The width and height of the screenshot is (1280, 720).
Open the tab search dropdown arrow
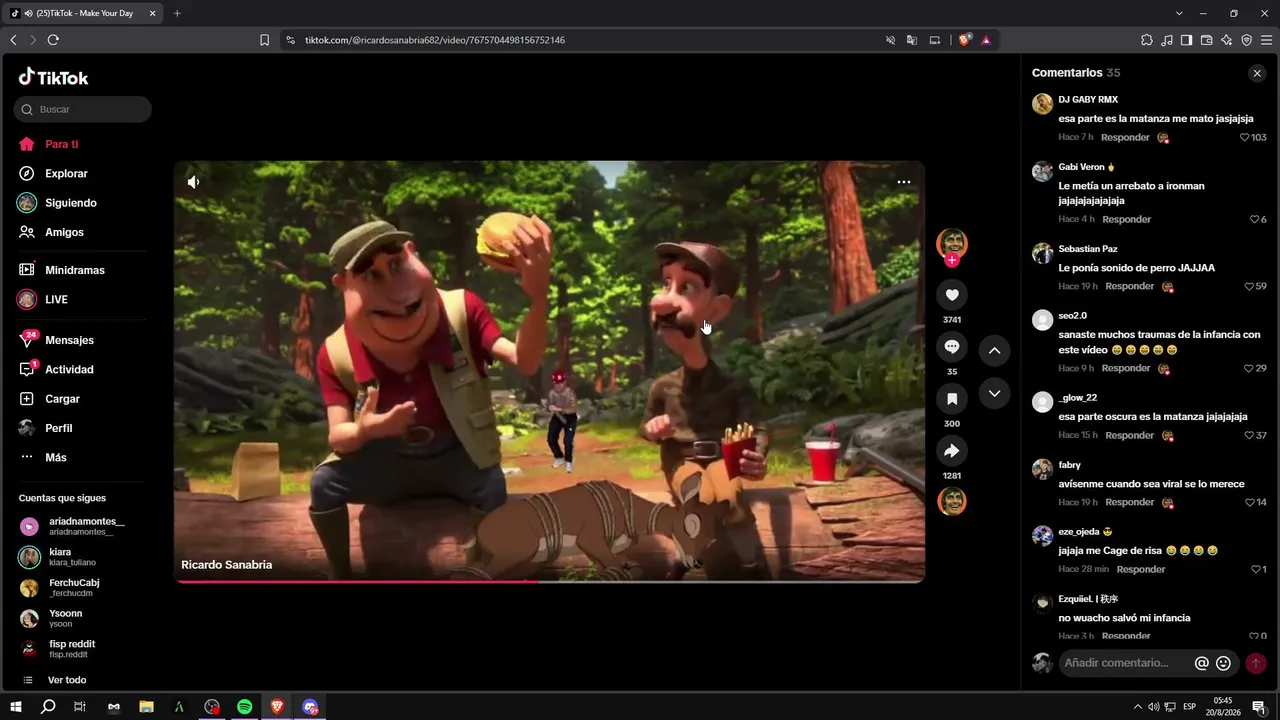[1179, 13]
